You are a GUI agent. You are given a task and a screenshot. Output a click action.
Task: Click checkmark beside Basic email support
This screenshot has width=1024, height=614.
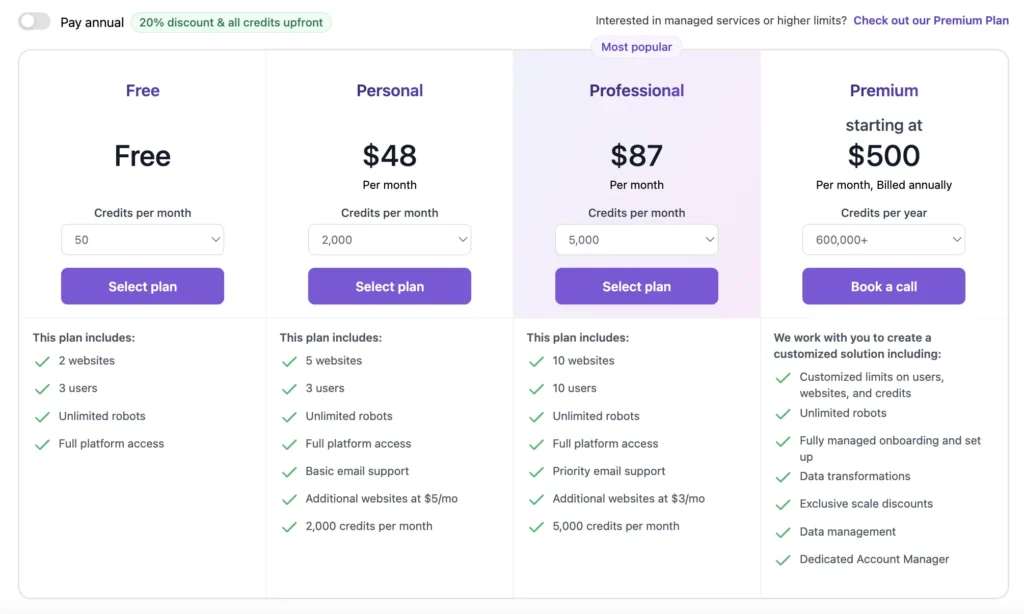coord(289,472)
